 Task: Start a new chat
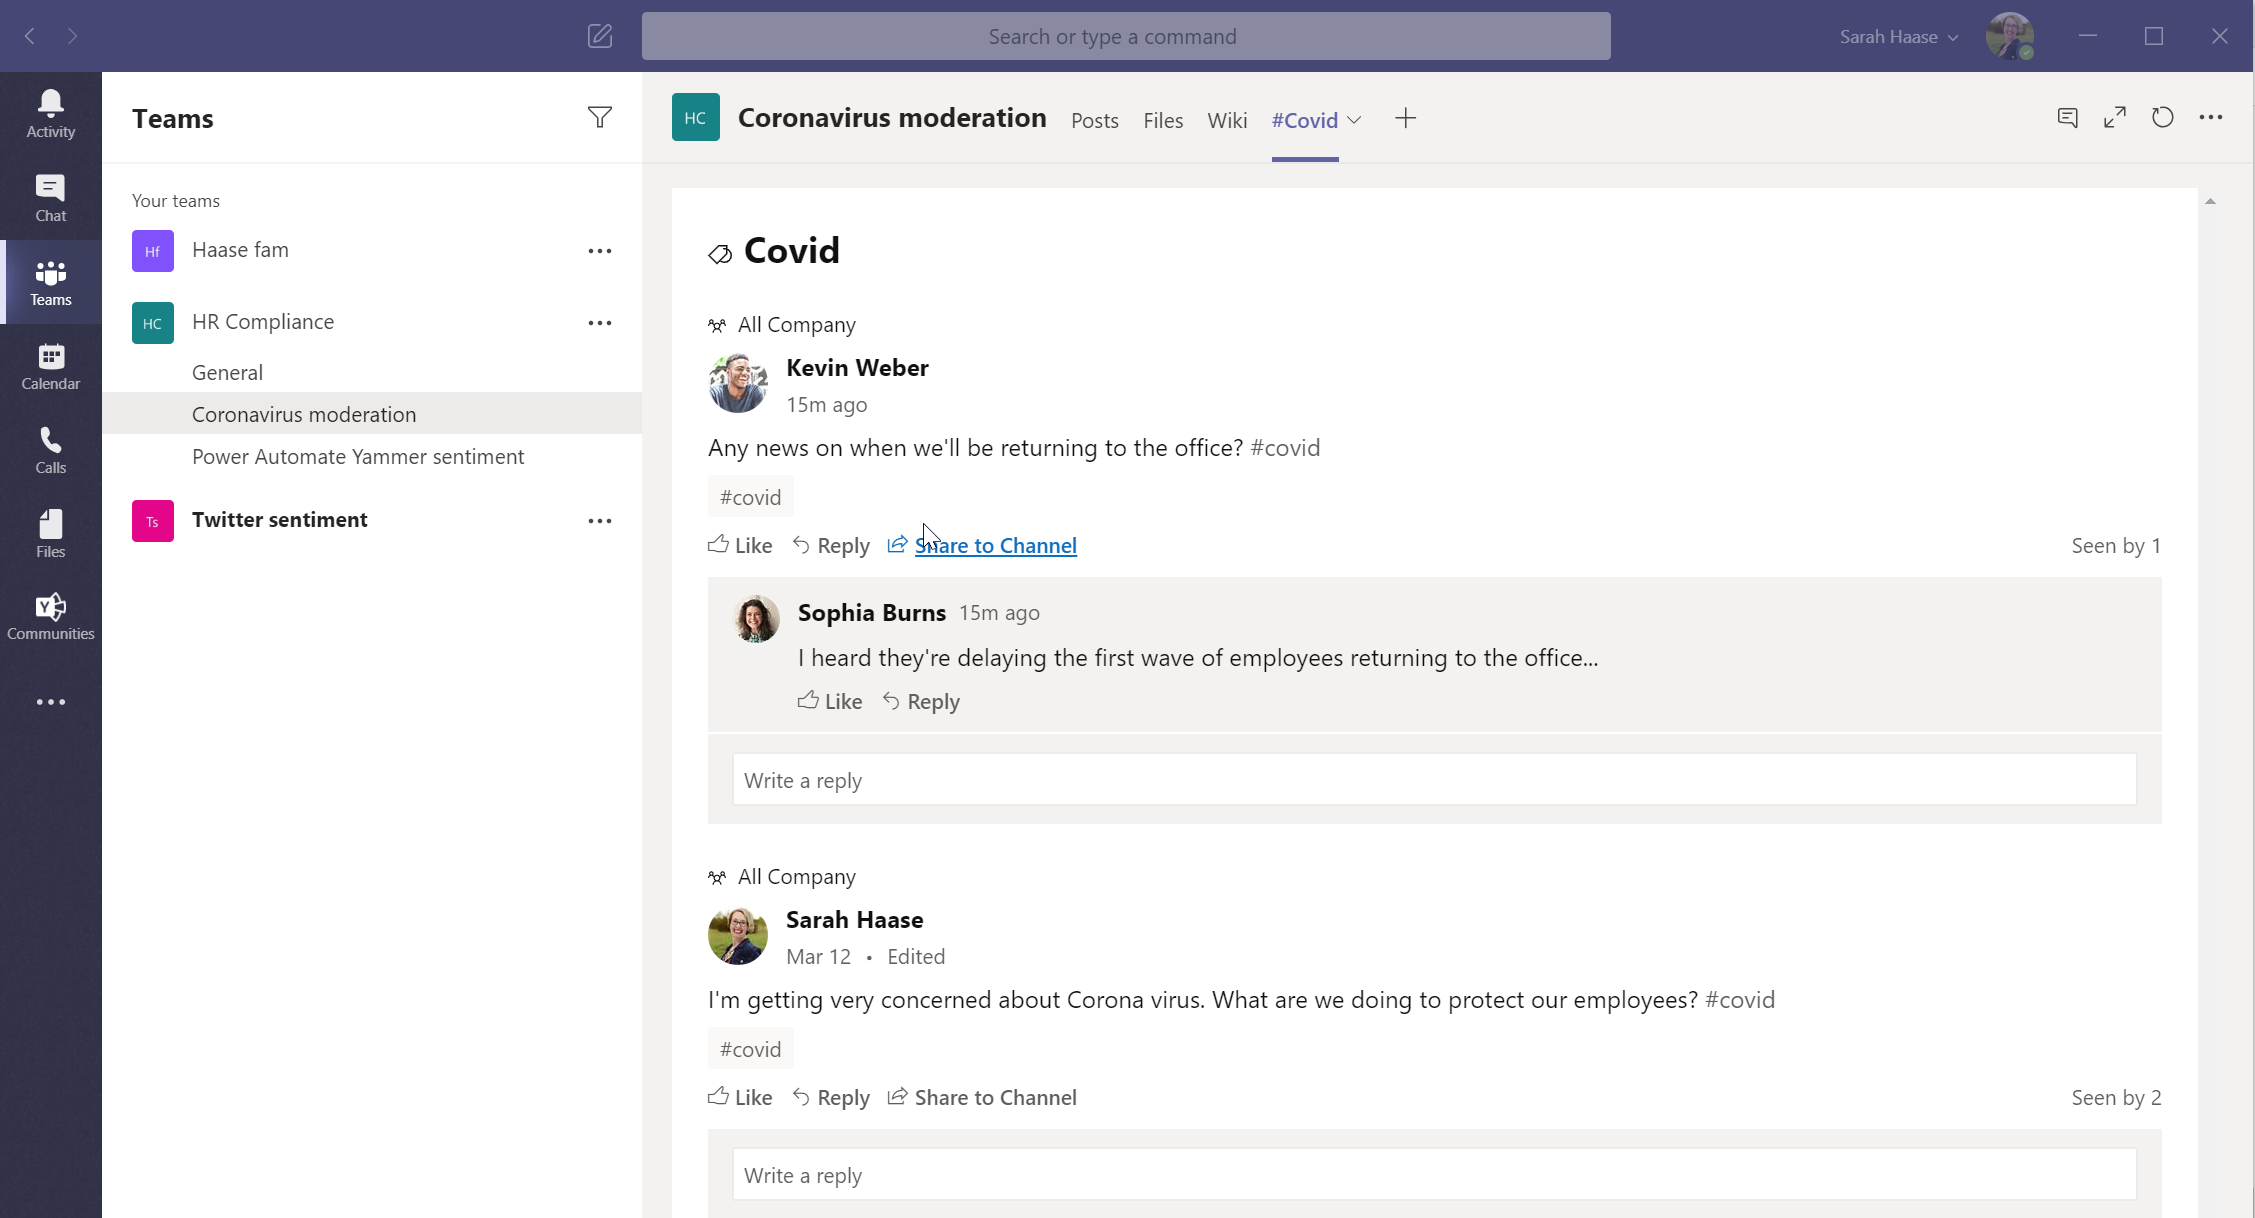coord(600,36)
